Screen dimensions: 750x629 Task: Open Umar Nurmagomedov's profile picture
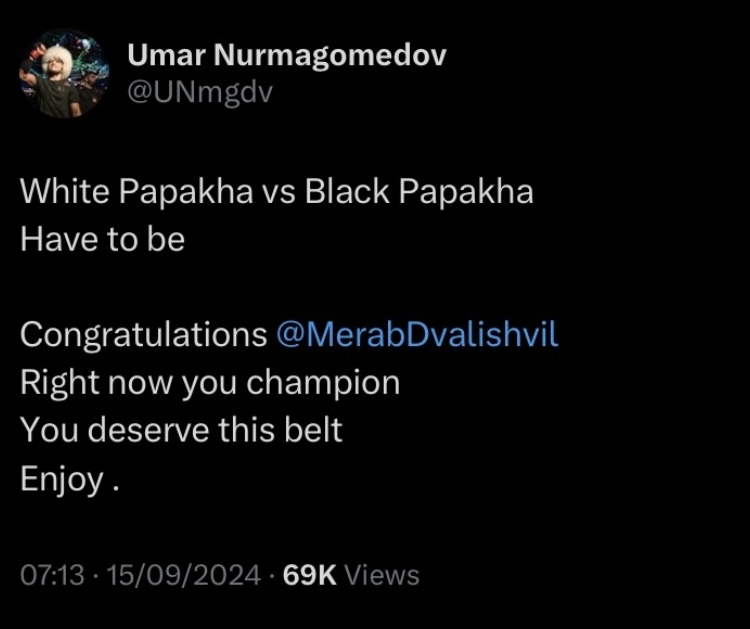click(x=64, y=73)
